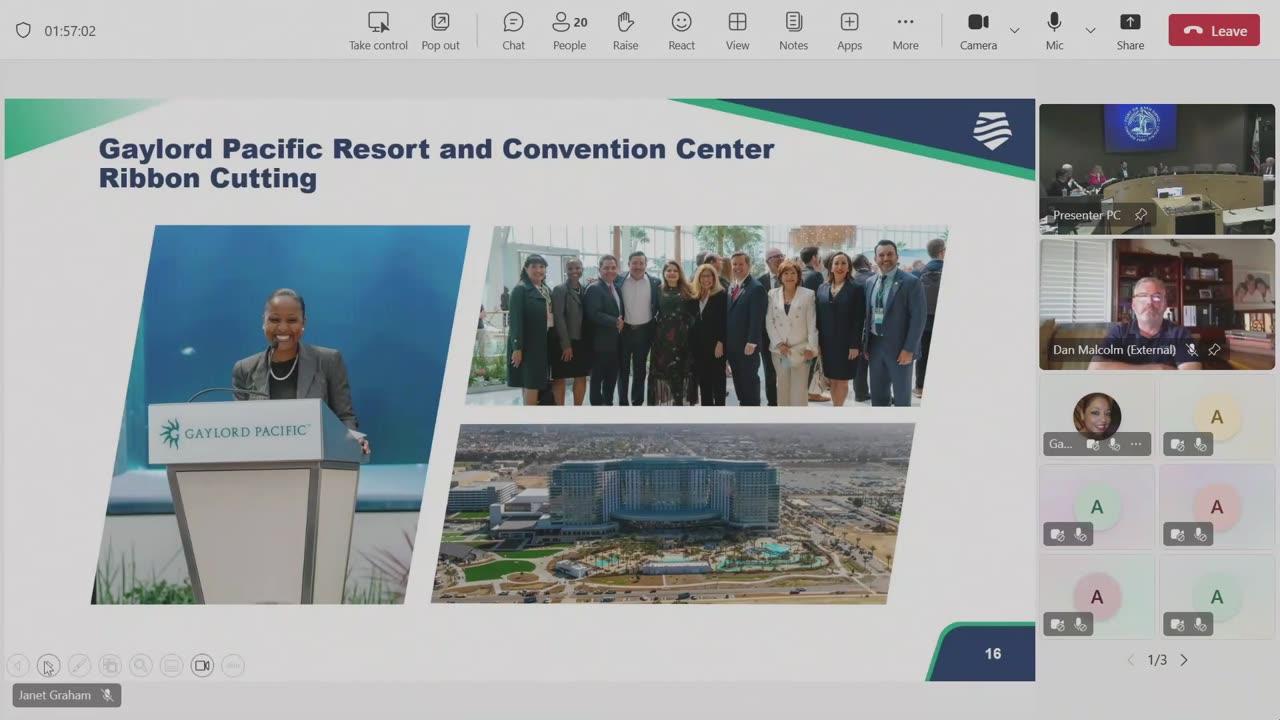Click the slide title Gaylord Pacific Resort
The height and width of the screenshot is (720, 1280).
436,163
